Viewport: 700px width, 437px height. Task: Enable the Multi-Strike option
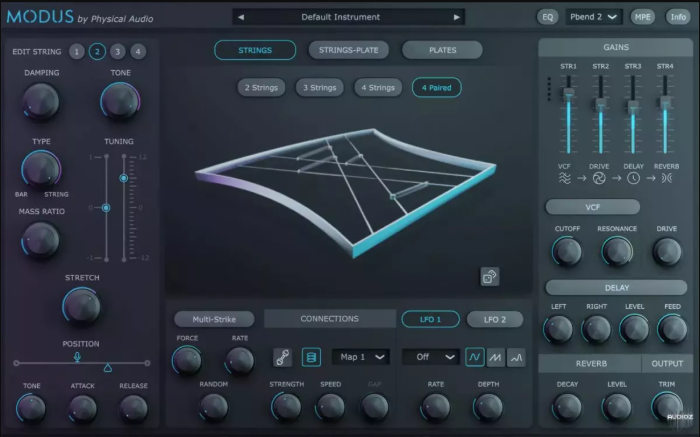(214, 319)
